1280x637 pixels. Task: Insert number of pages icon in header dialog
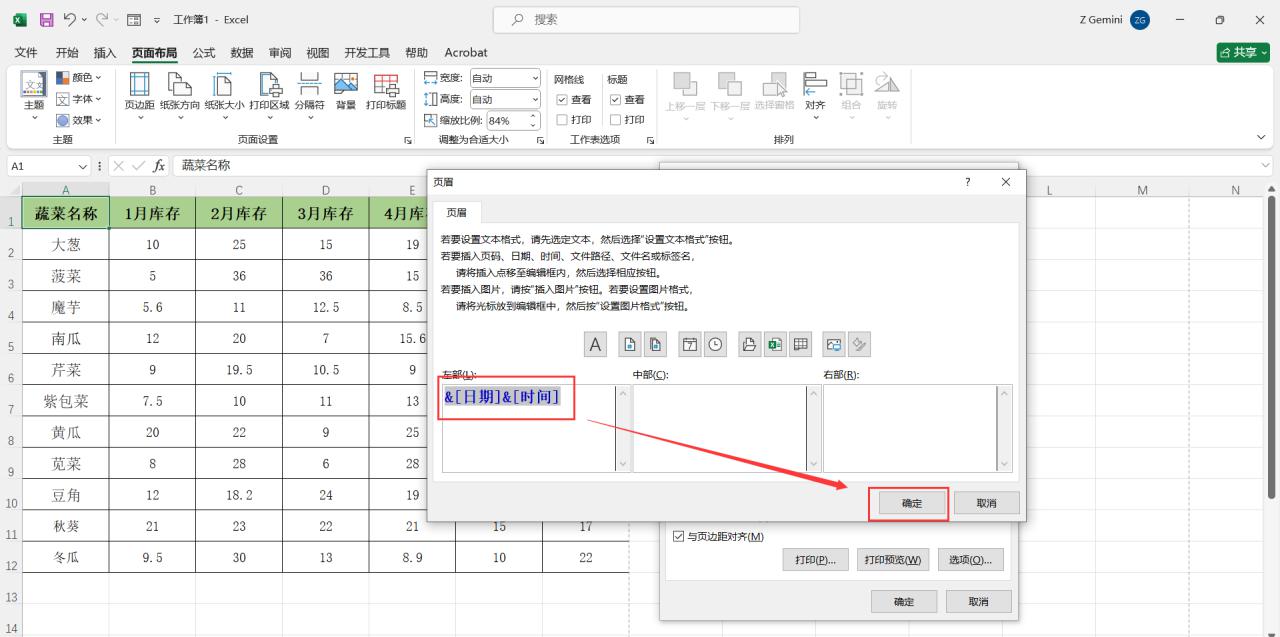coord(655,345)
